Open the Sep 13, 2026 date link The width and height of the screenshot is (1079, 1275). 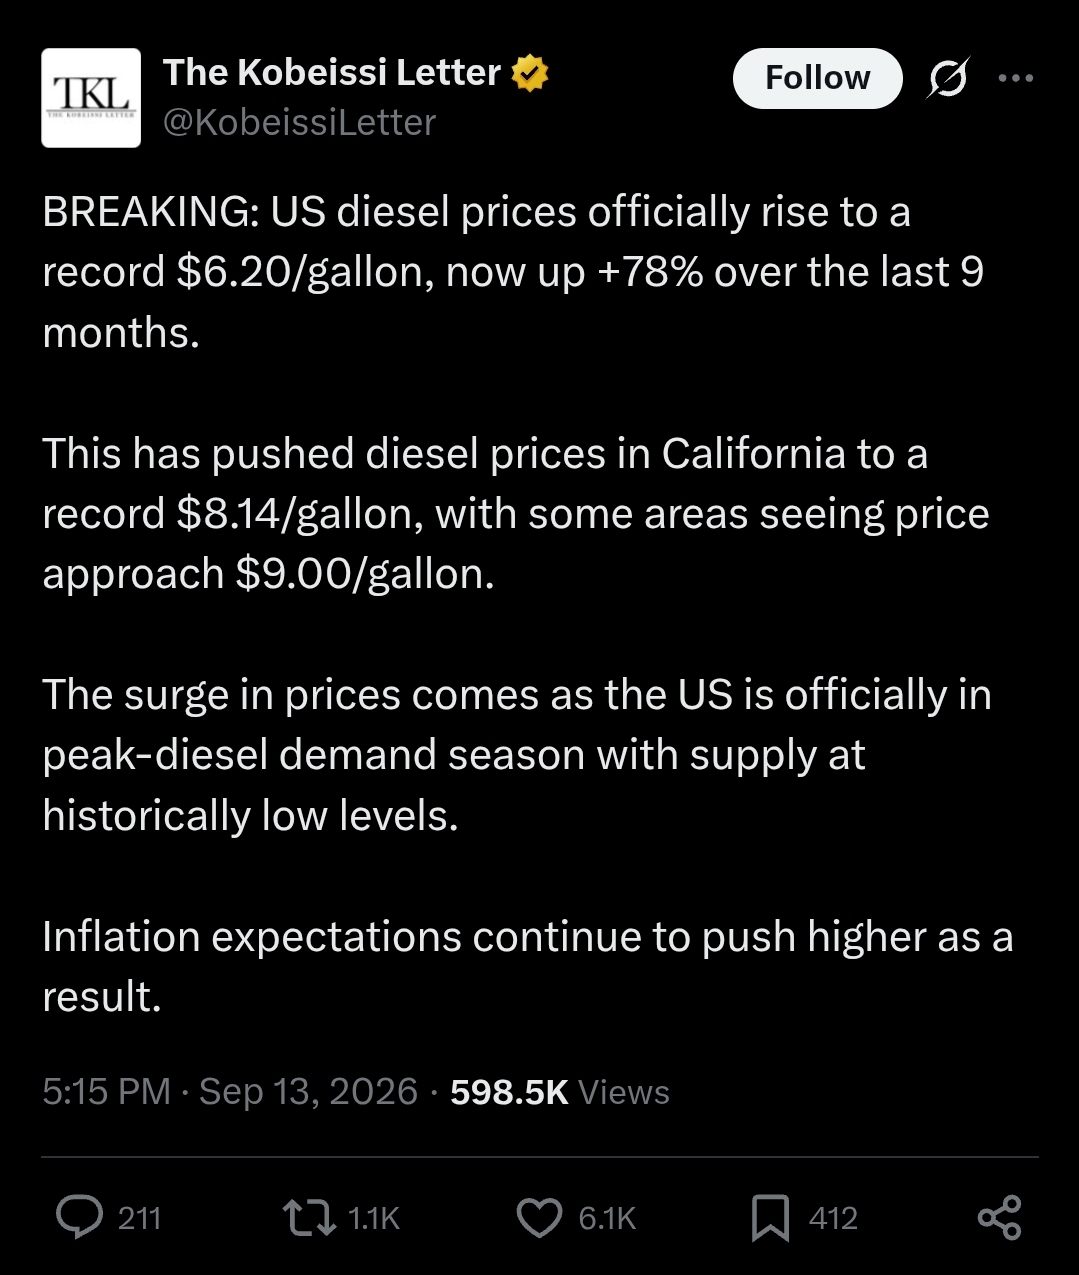point(308,1091)
